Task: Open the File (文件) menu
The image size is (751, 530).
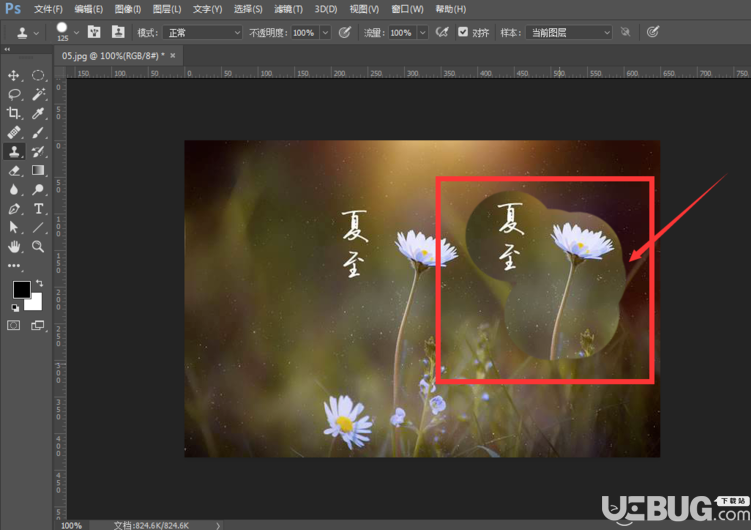Action: tap(48, 9)
